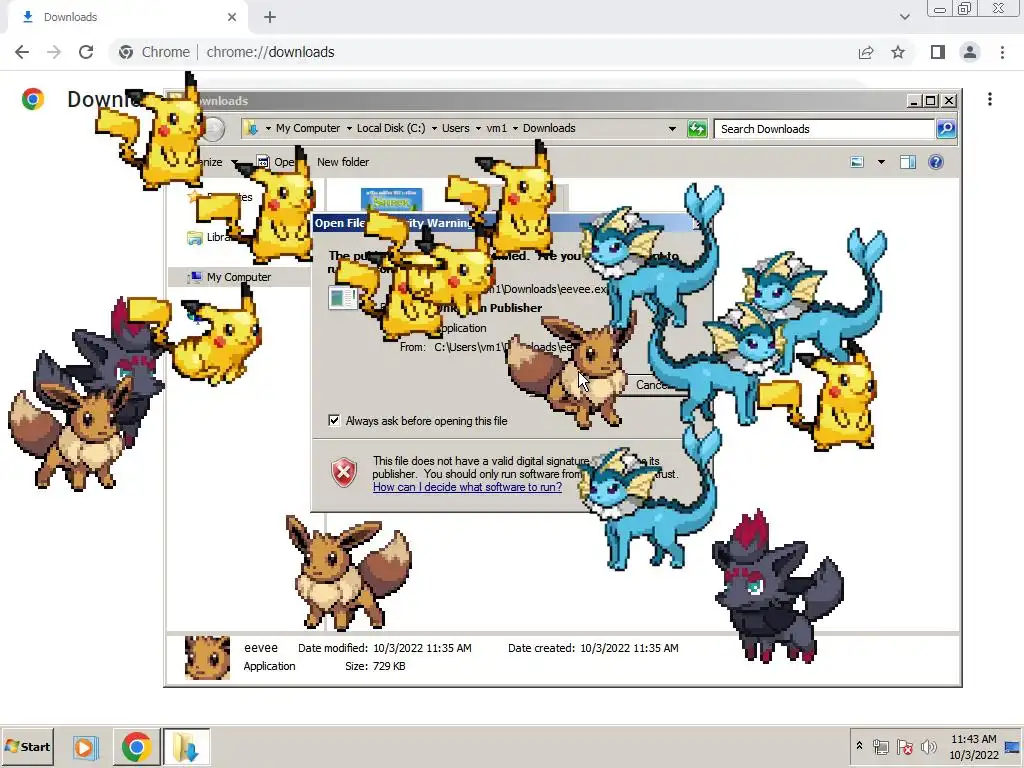The image size is (1024, 768).
Task: Cancel the Open File Security Warning
Action: point(653,385)
